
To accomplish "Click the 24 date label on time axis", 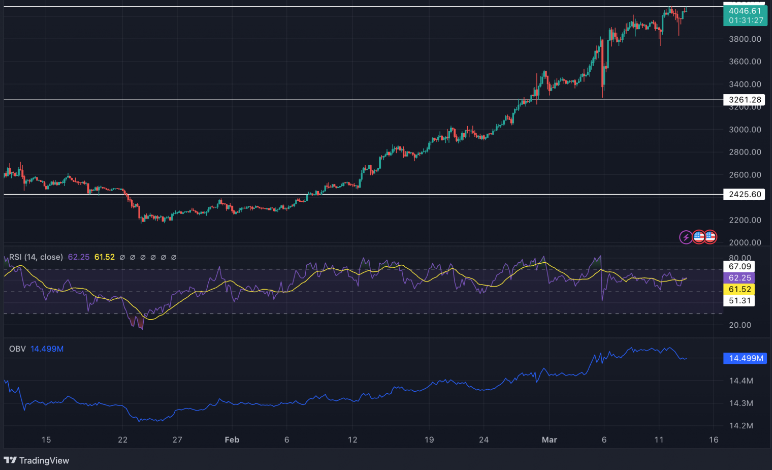I will coord(483,439).
